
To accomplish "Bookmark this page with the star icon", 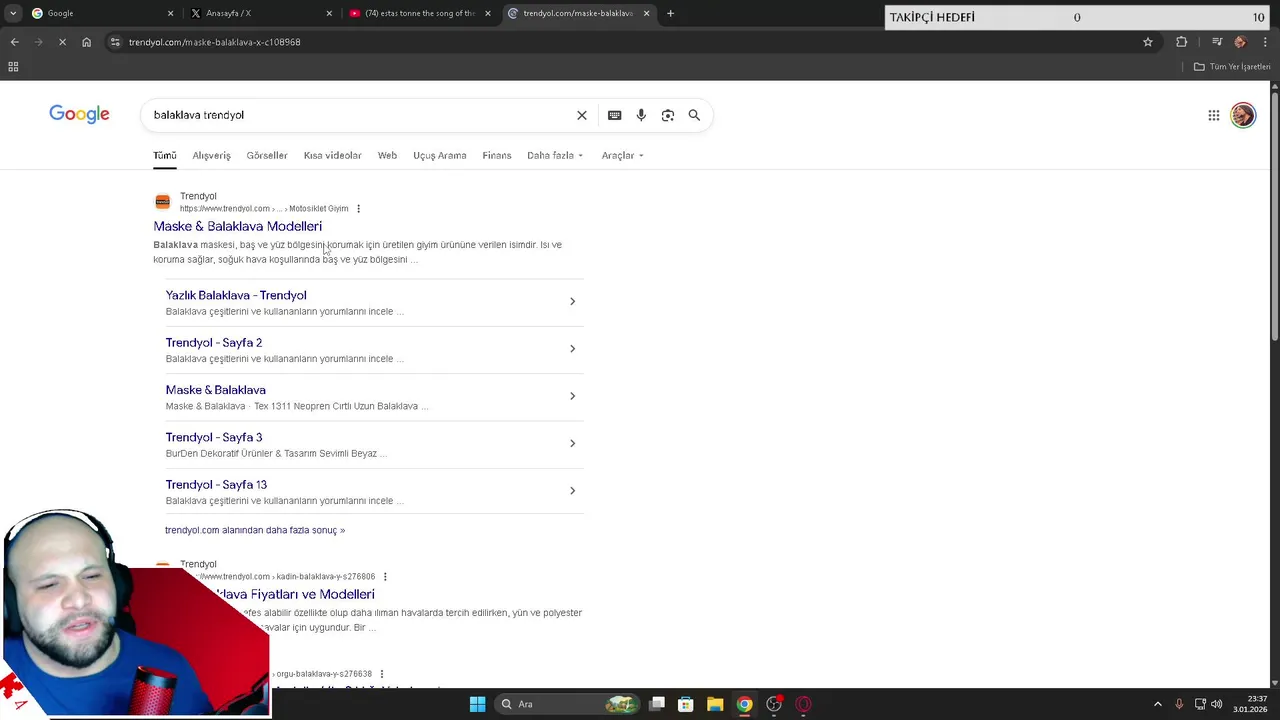I will [x=1148, y=42].
